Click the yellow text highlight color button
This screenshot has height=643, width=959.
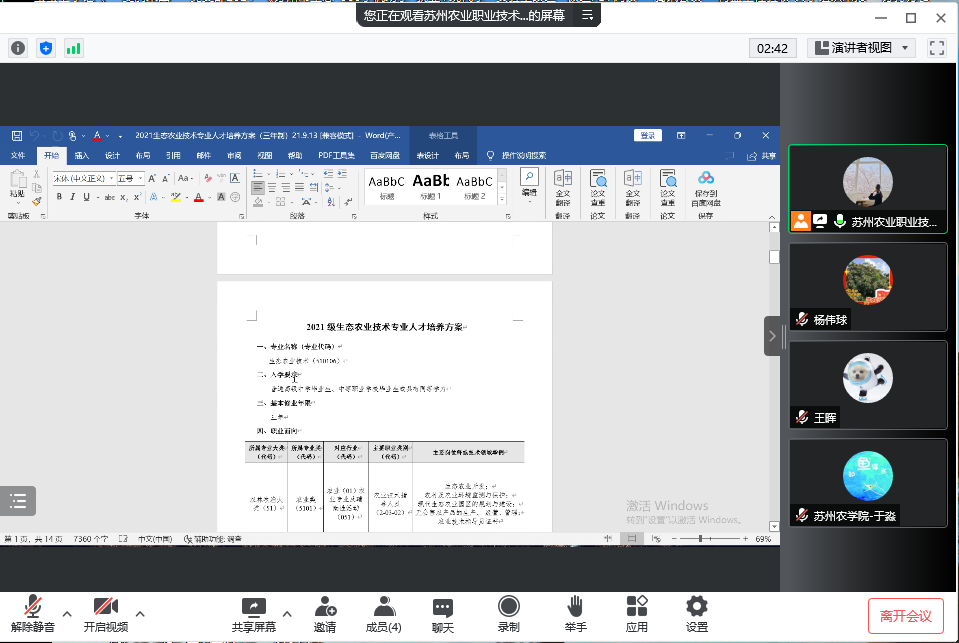(176, 197)
